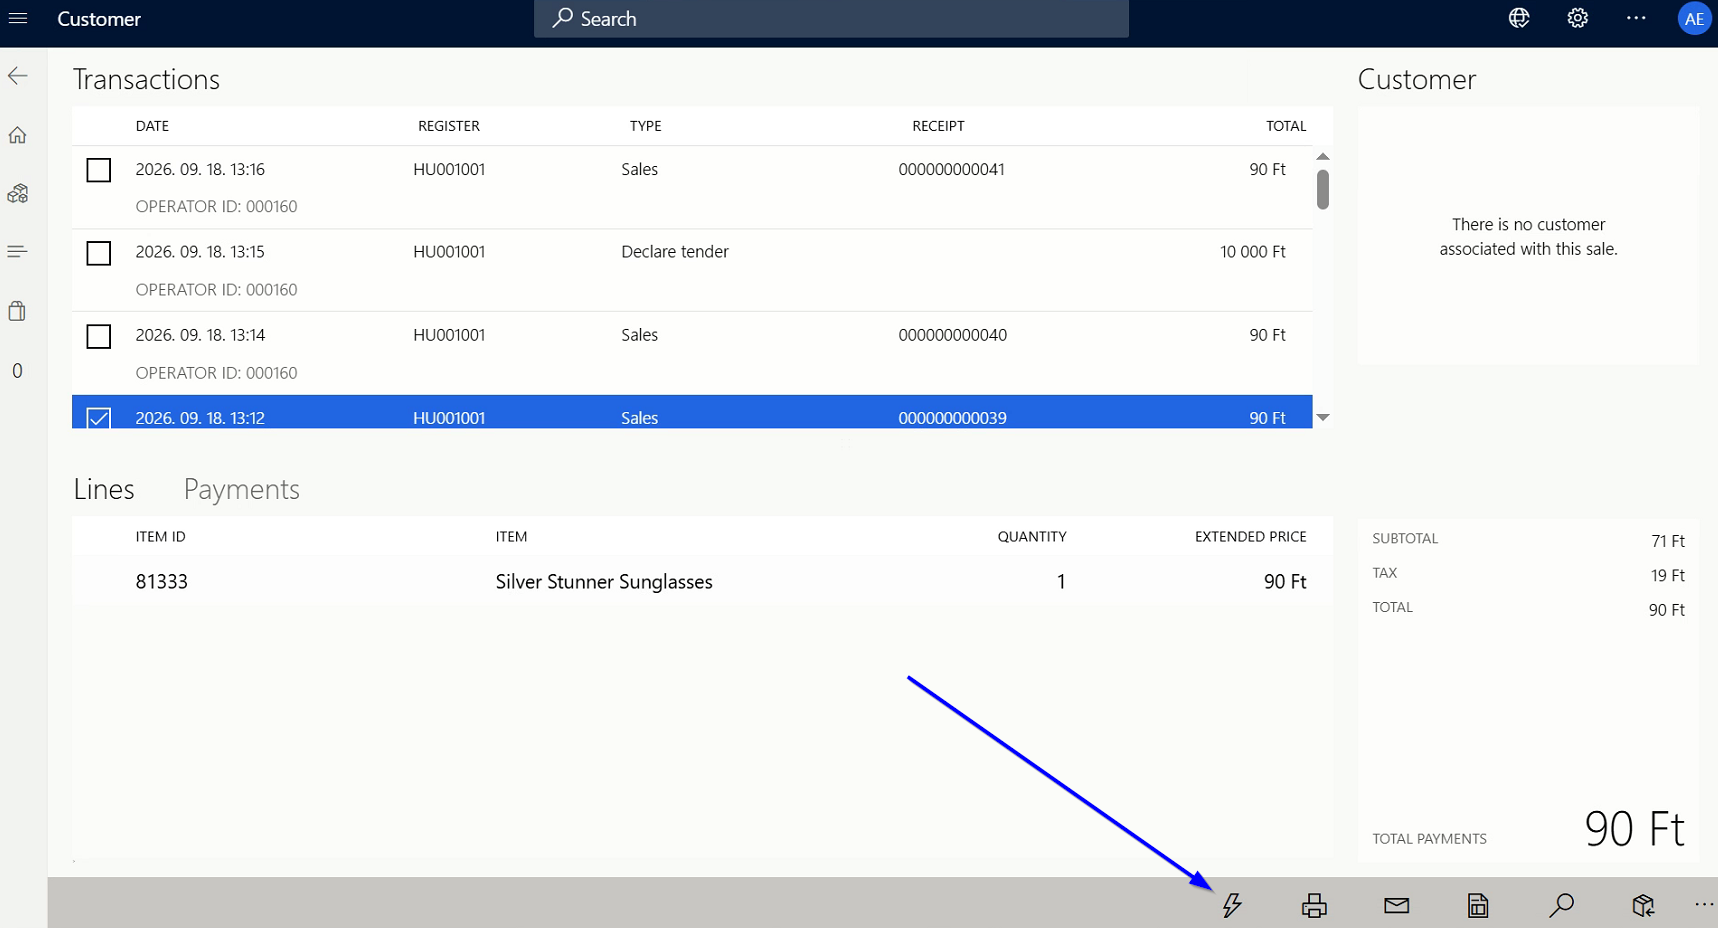Email the receipt with envelope icon
This screenshot has width=1718, height=928.
pyautogui.click(x=1397, y=905)
